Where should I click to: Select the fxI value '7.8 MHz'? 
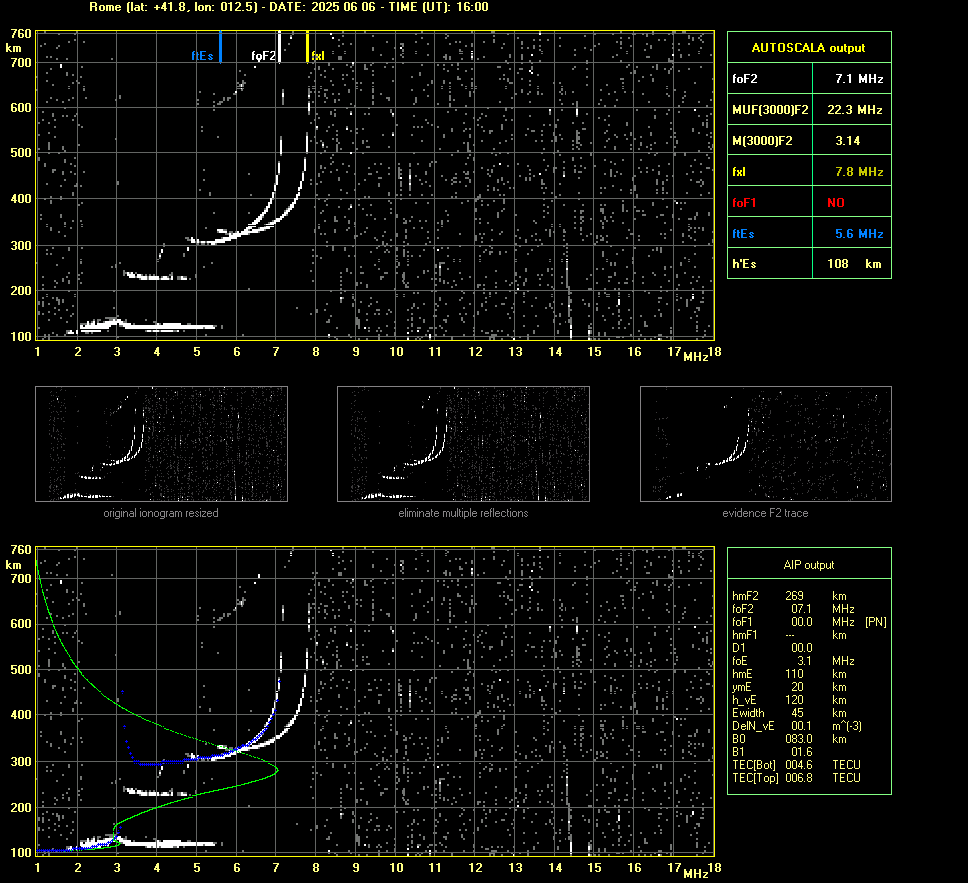859,172
